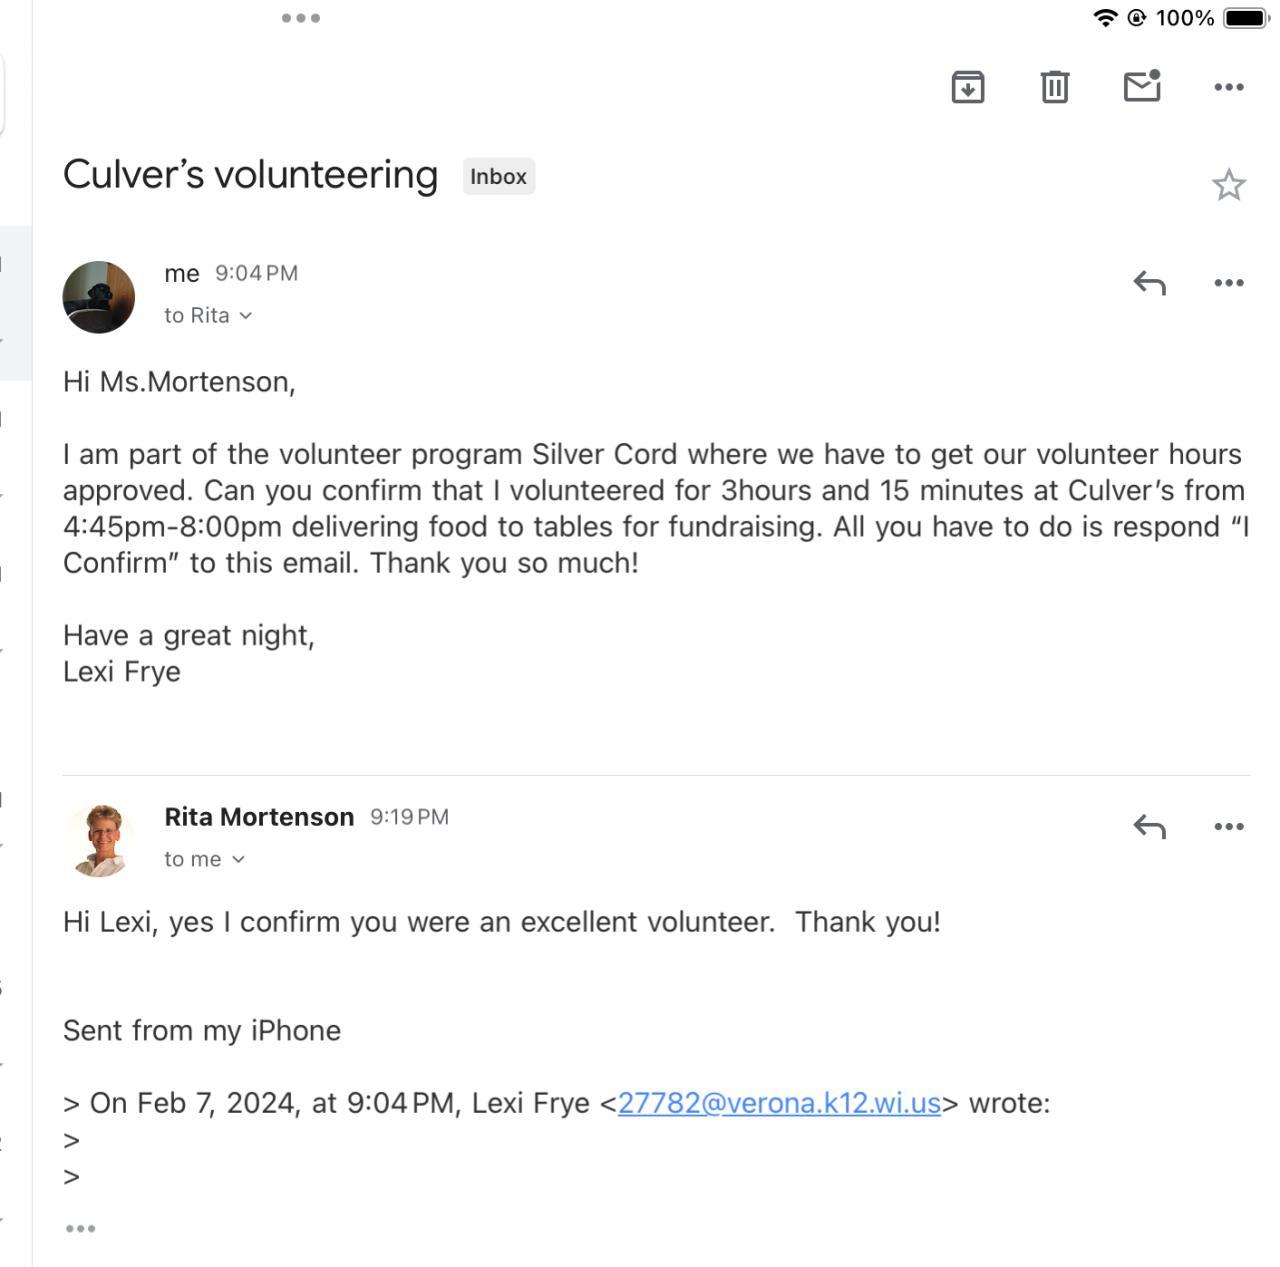
Task: Tap the battery indicator in status bar
Action: pos(1245,18)
